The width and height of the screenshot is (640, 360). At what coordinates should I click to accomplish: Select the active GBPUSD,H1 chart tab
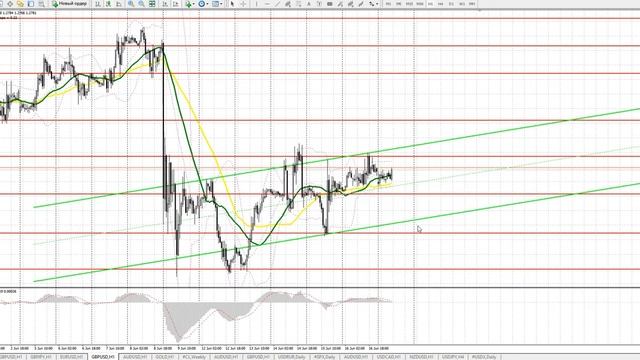click(102, 357)
